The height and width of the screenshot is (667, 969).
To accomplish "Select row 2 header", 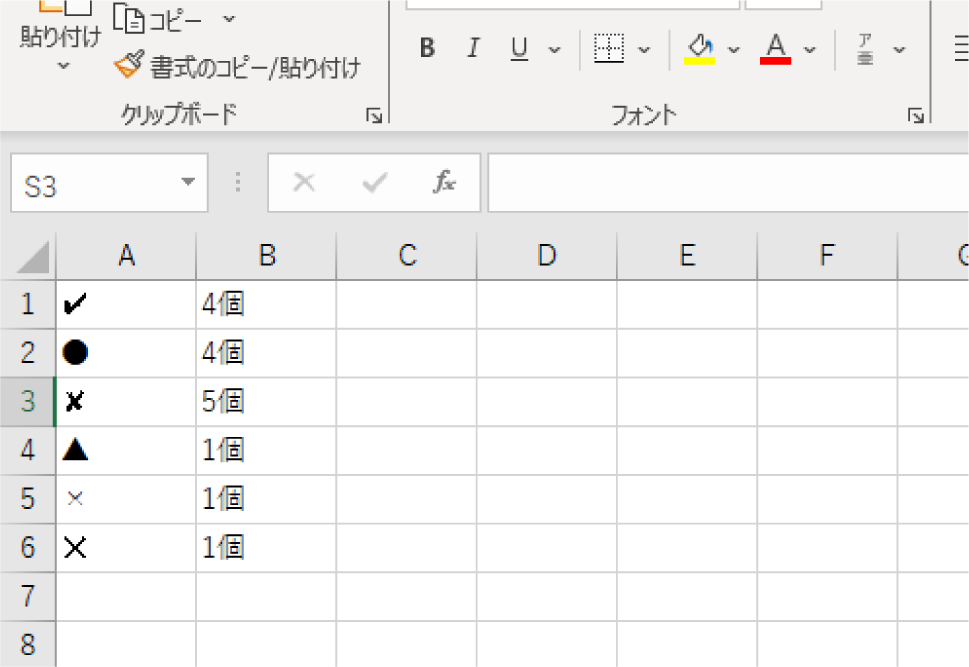I will pos(28,353).
